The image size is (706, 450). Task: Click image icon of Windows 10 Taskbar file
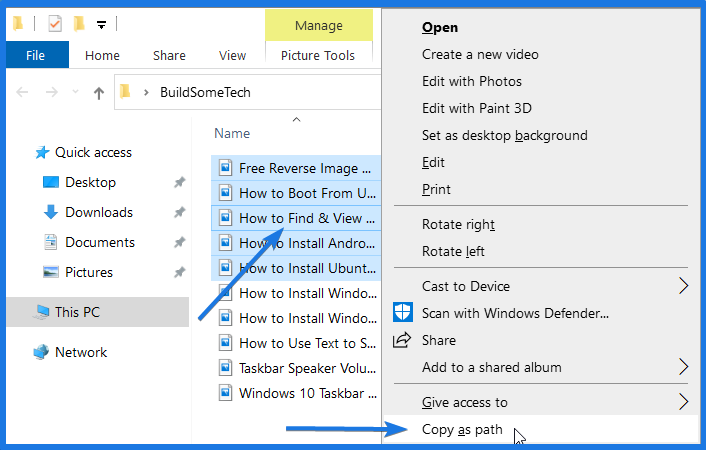(x=225, y=393)
